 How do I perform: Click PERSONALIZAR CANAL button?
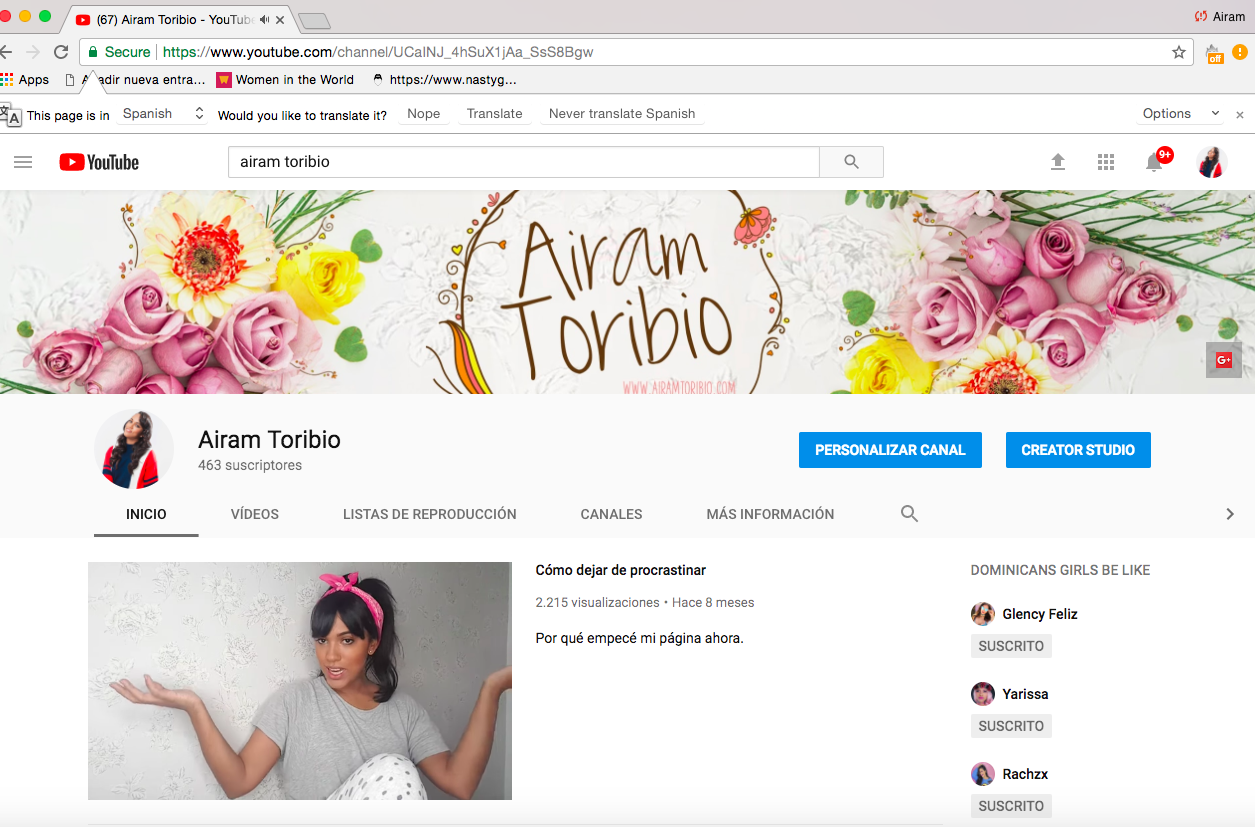pos(890,450)
